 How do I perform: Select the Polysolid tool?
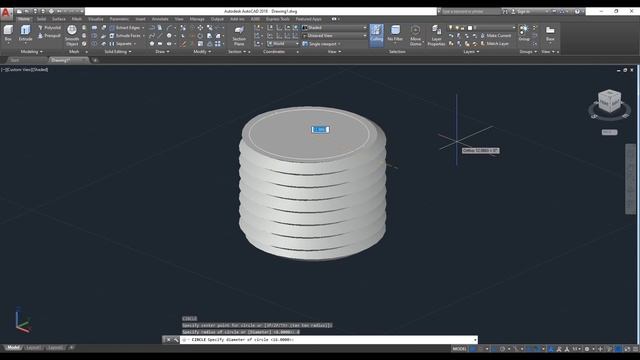[49, 28]
